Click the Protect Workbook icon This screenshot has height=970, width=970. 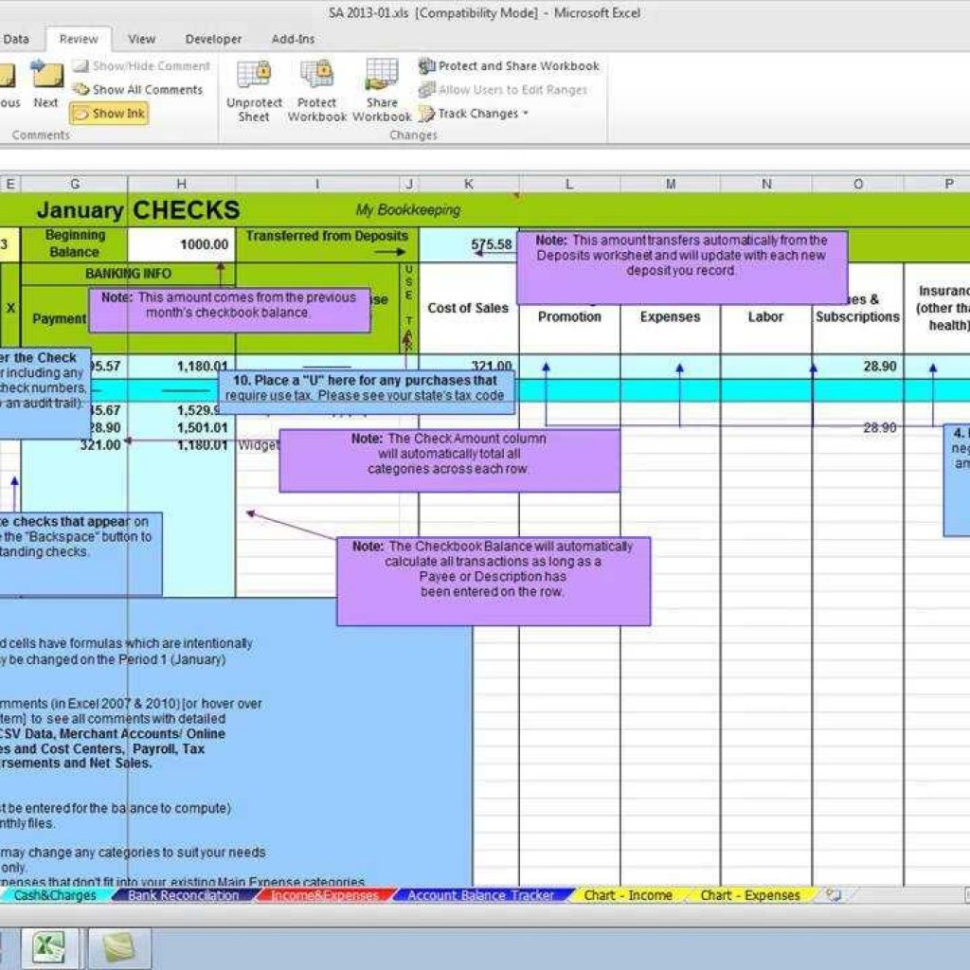[x=317, y=88]
